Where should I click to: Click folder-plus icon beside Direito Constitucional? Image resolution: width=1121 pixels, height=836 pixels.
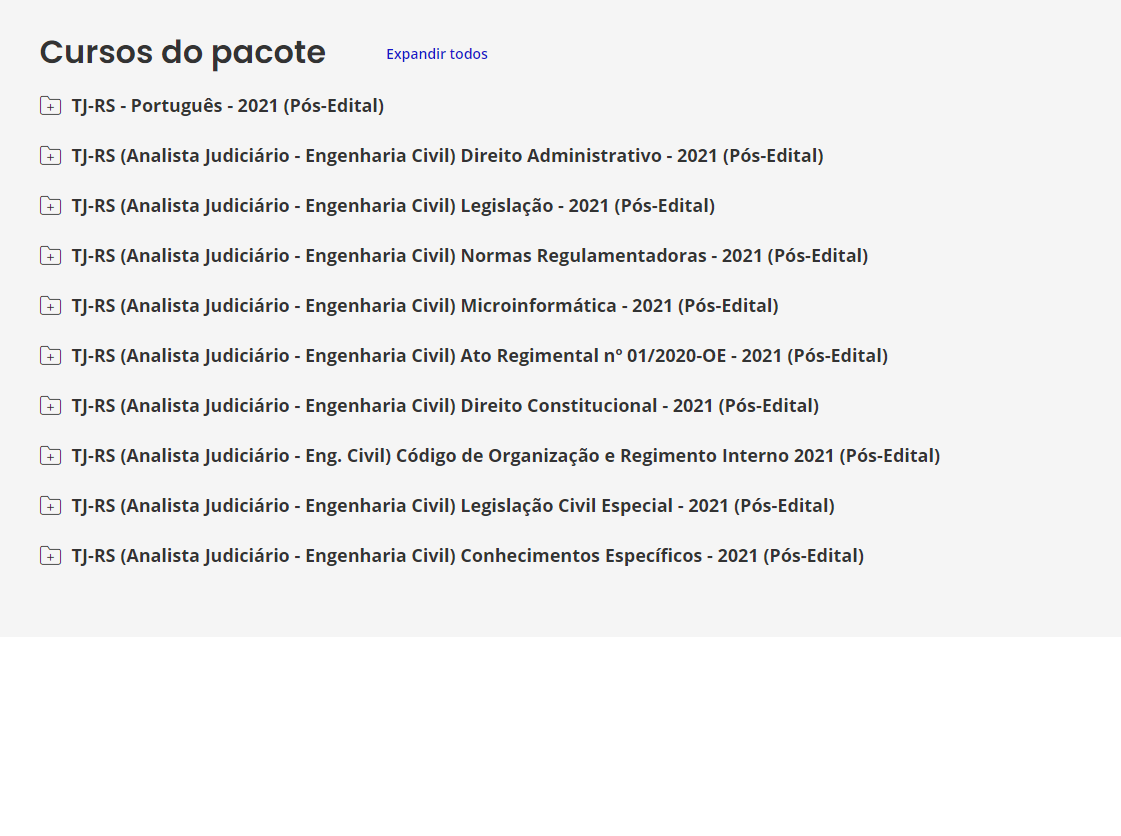tap(50, 406)
